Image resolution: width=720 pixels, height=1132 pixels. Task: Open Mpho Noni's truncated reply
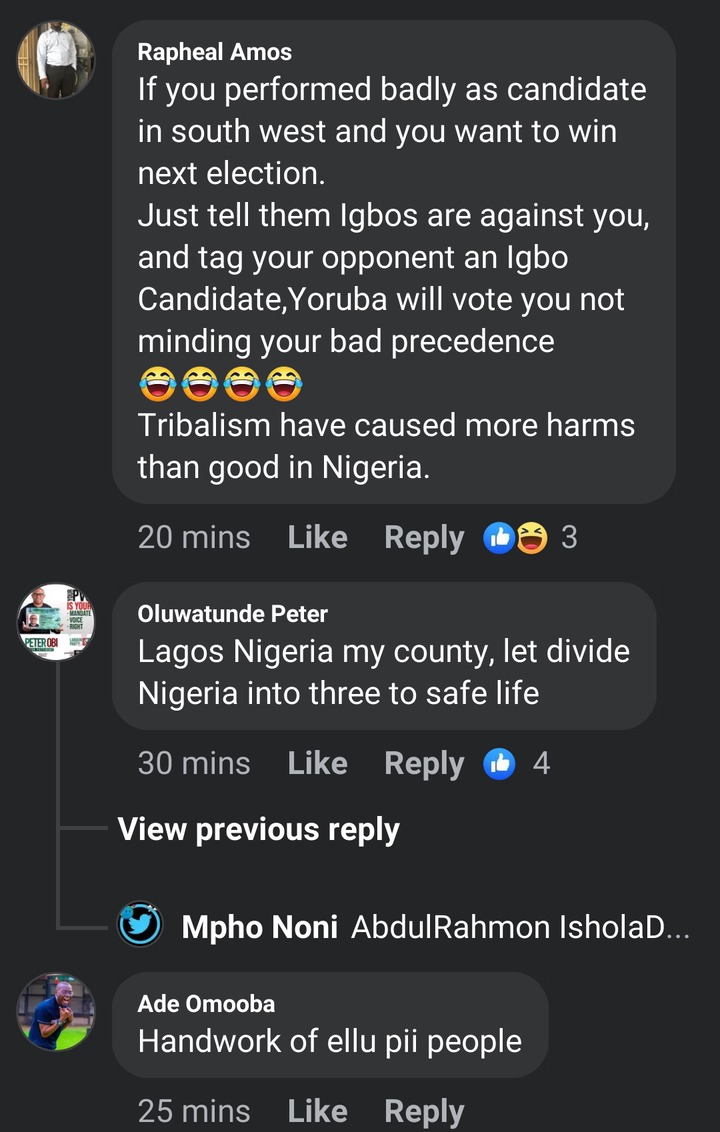[520, 927]
